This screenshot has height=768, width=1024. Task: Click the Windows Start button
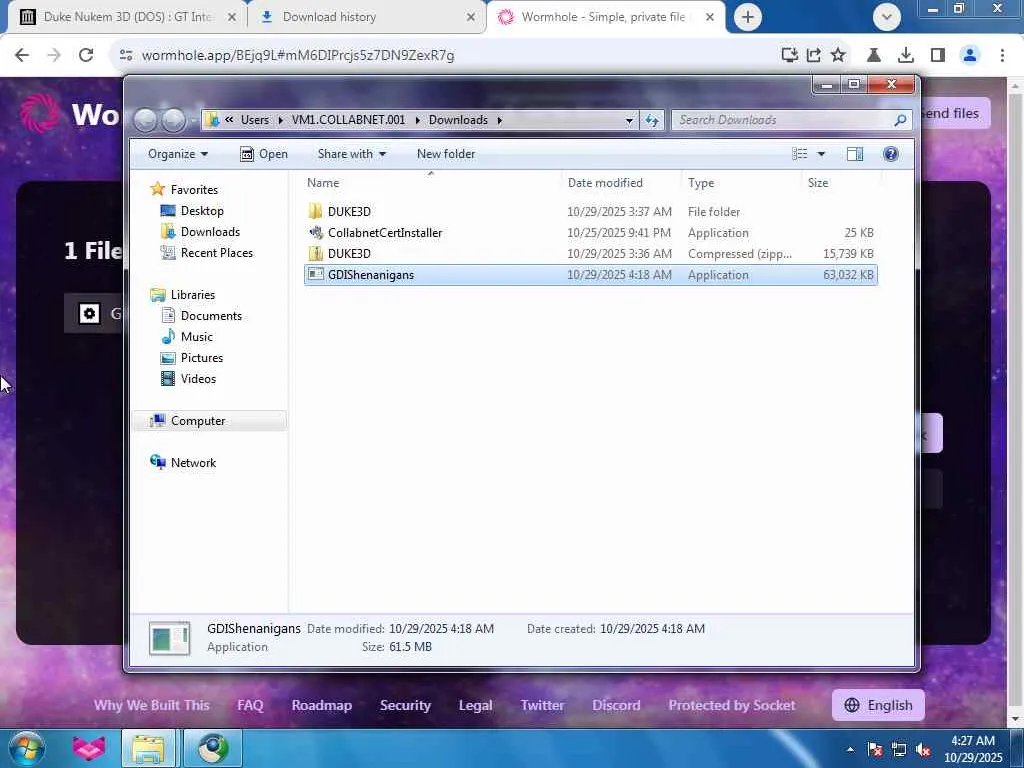click(26, 748)
